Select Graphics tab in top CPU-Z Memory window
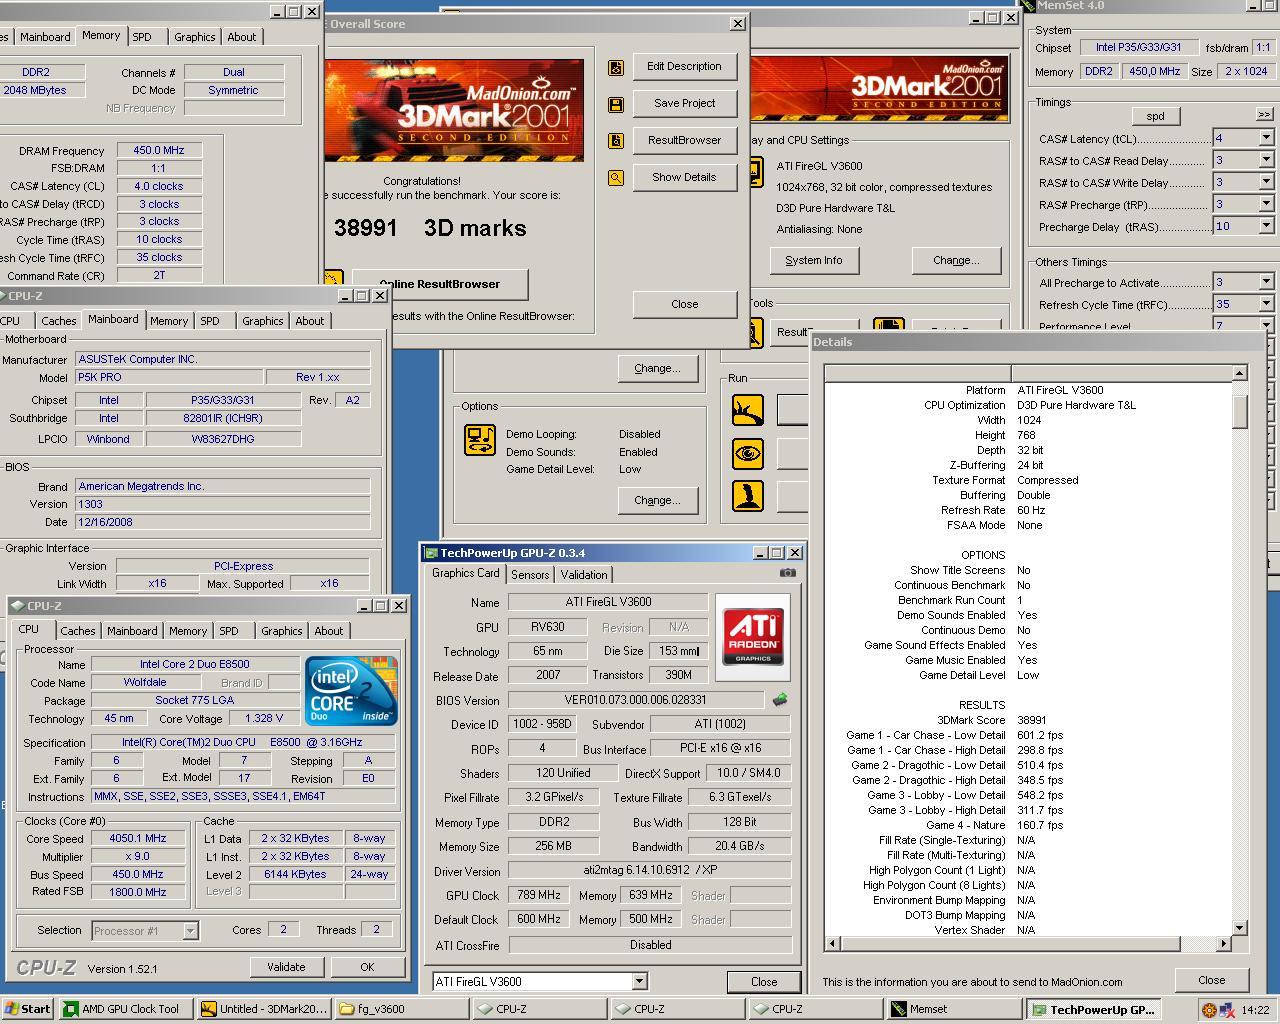The width and height of the screenshot is (1280, 1024). tap(194, 37)
